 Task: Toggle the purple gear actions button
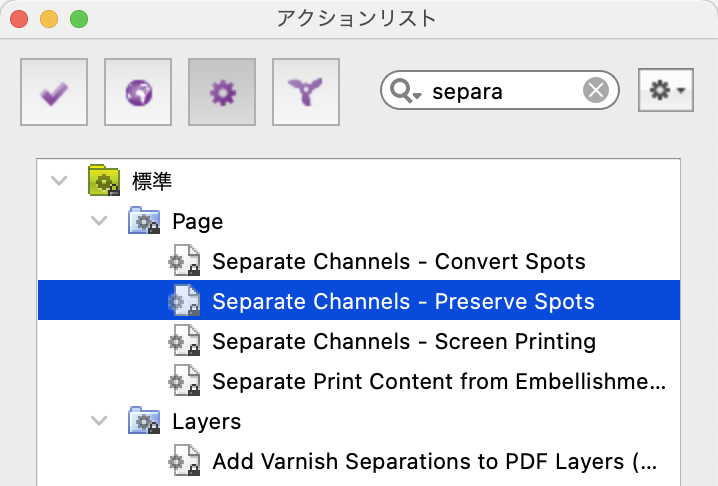(x=222, y=92)
